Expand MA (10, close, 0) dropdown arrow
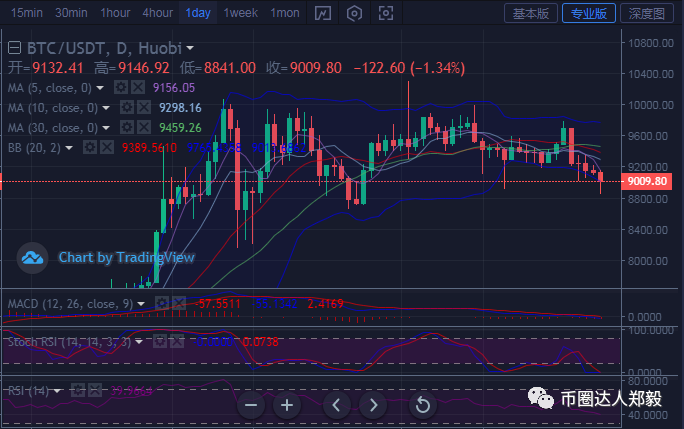This screenshot has width=684, height=429. pyautogui.click(x=106, y=108)
